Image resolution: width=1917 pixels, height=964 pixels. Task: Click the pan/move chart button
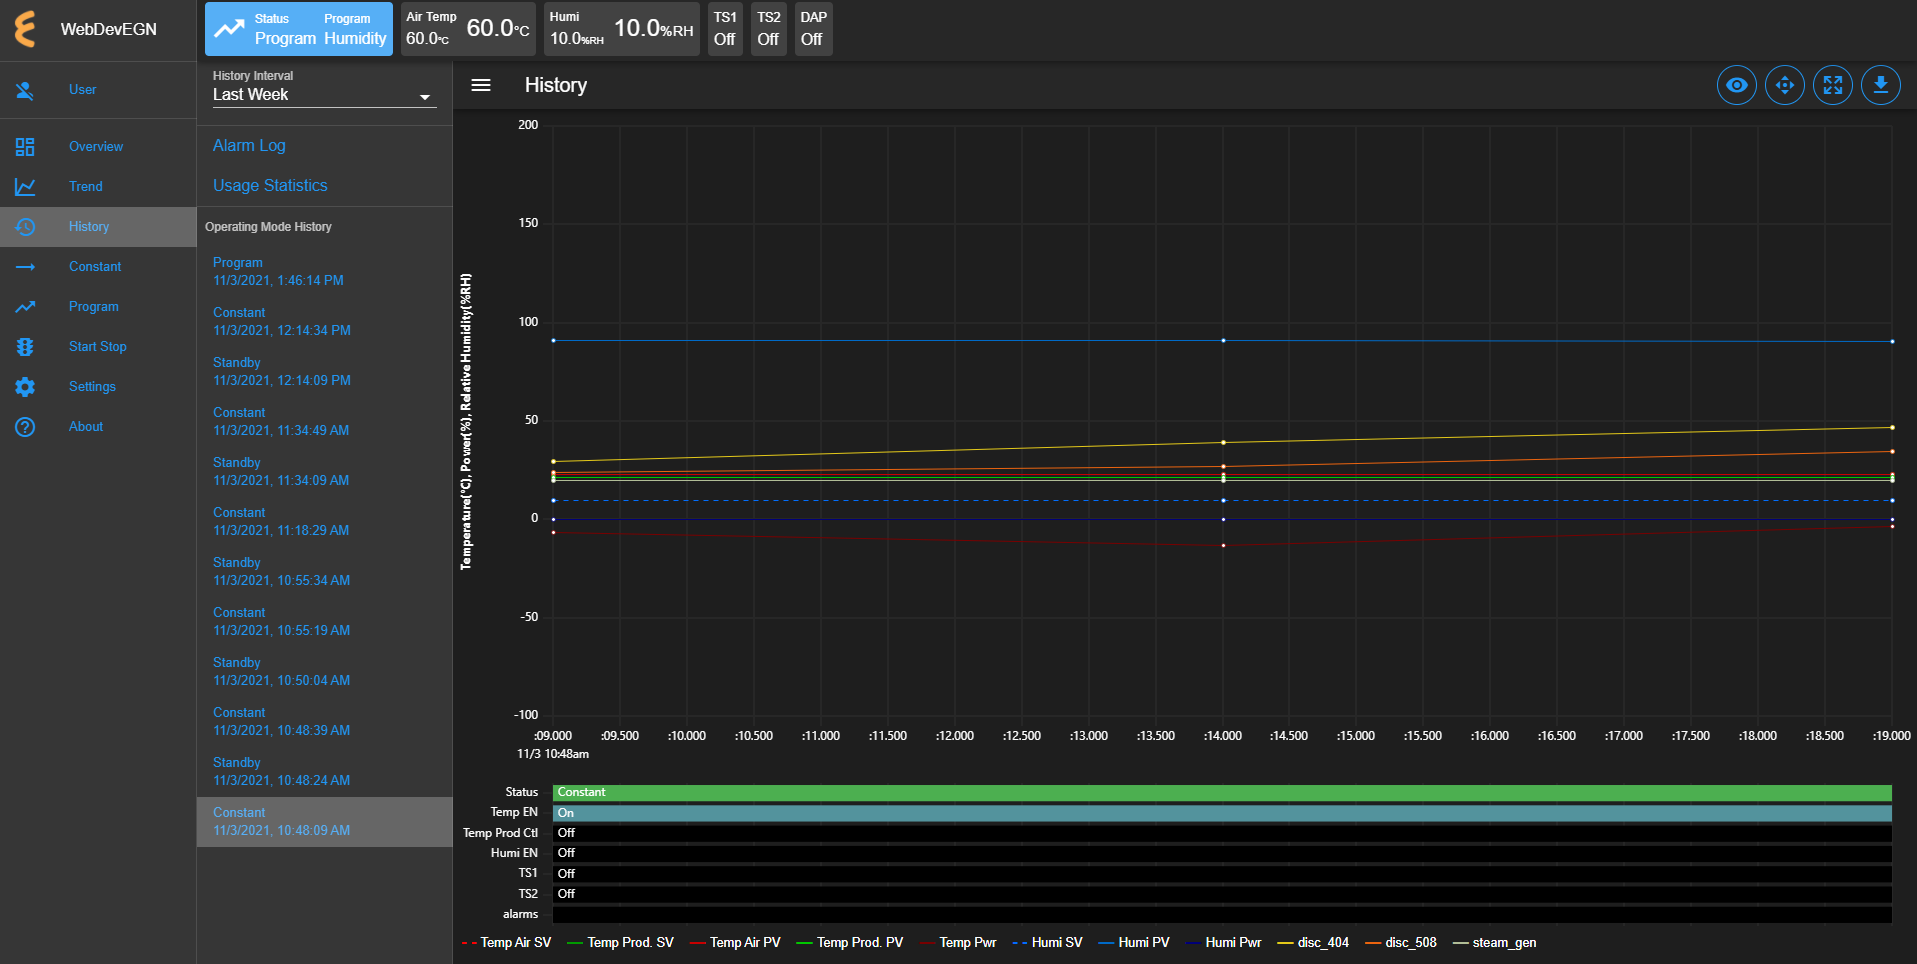[x=1785, y=85]
